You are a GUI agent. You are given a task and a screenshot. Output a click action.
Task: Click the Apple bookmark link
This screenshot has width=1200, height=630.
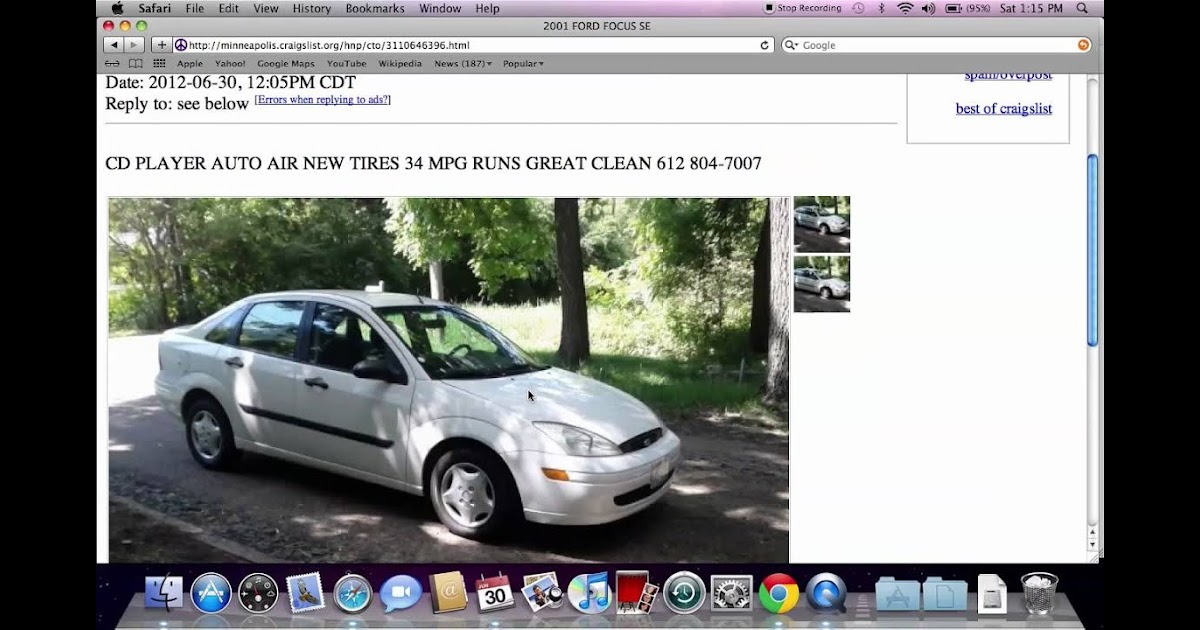click(x=190, y=63)
